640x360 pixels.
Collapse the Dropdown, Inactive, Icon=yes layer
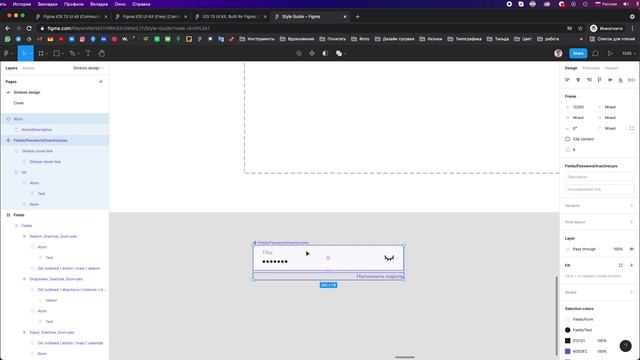[x=24, y=279]
